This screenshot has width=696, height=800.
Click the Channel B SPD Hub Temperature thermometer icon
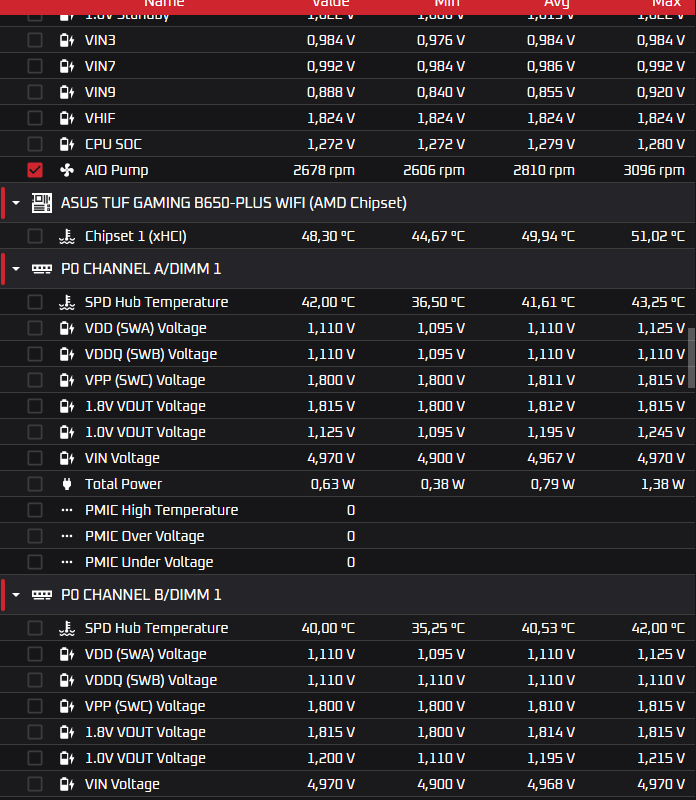67,628
